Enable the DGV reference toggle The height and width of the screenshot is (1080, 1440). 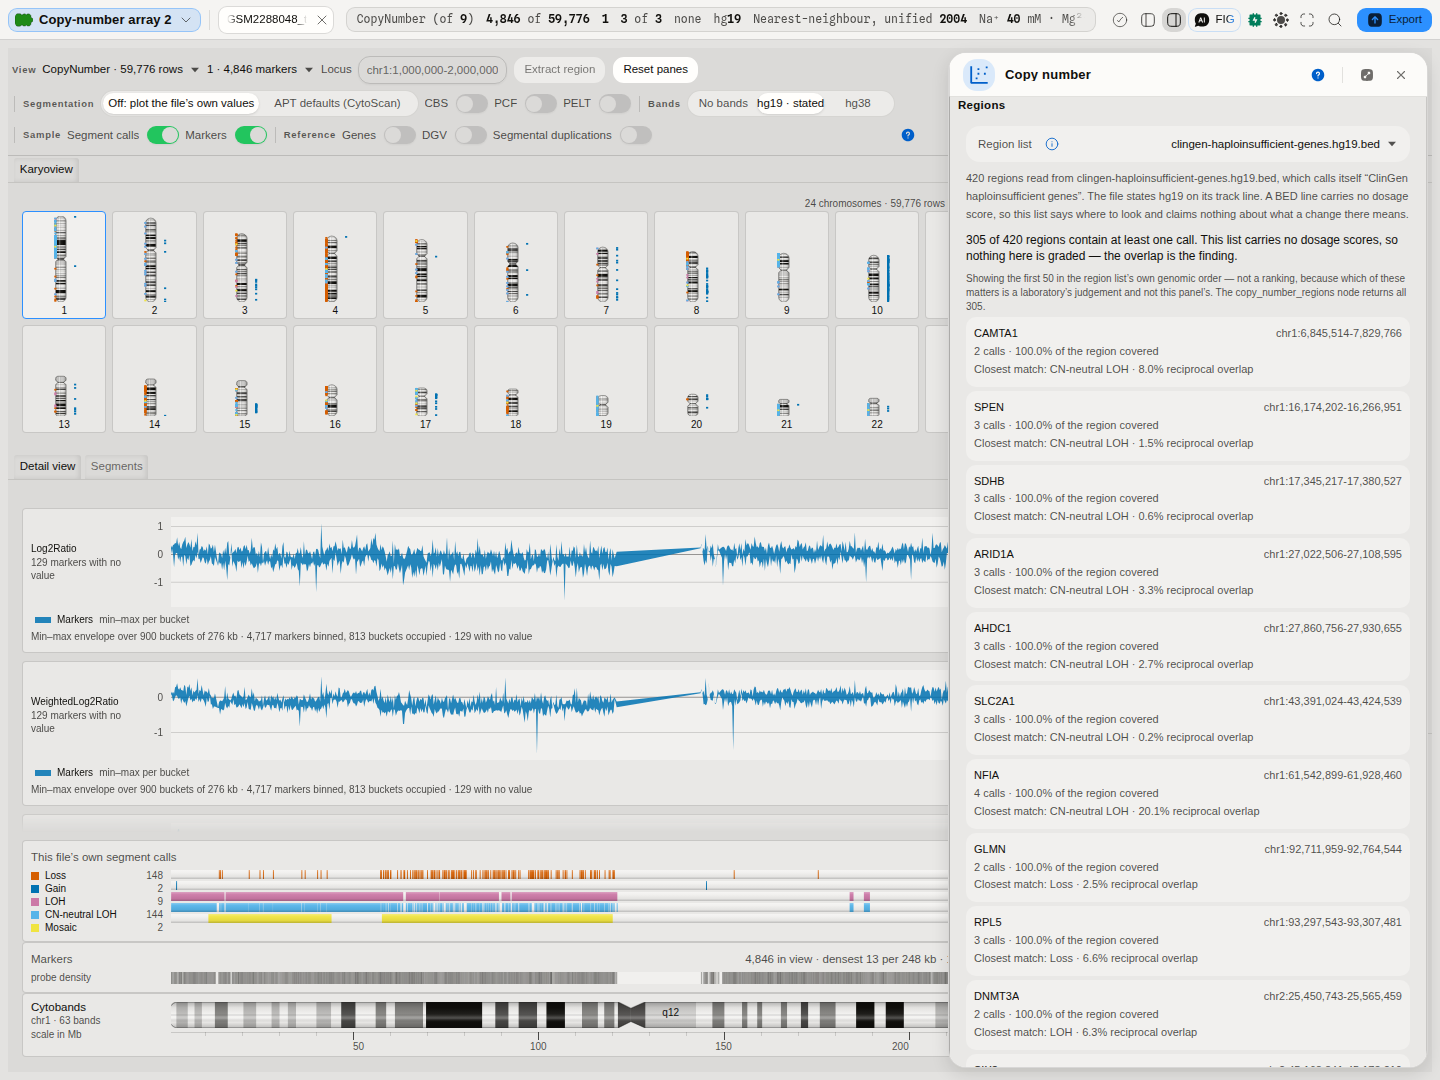[x=471, y=135]
